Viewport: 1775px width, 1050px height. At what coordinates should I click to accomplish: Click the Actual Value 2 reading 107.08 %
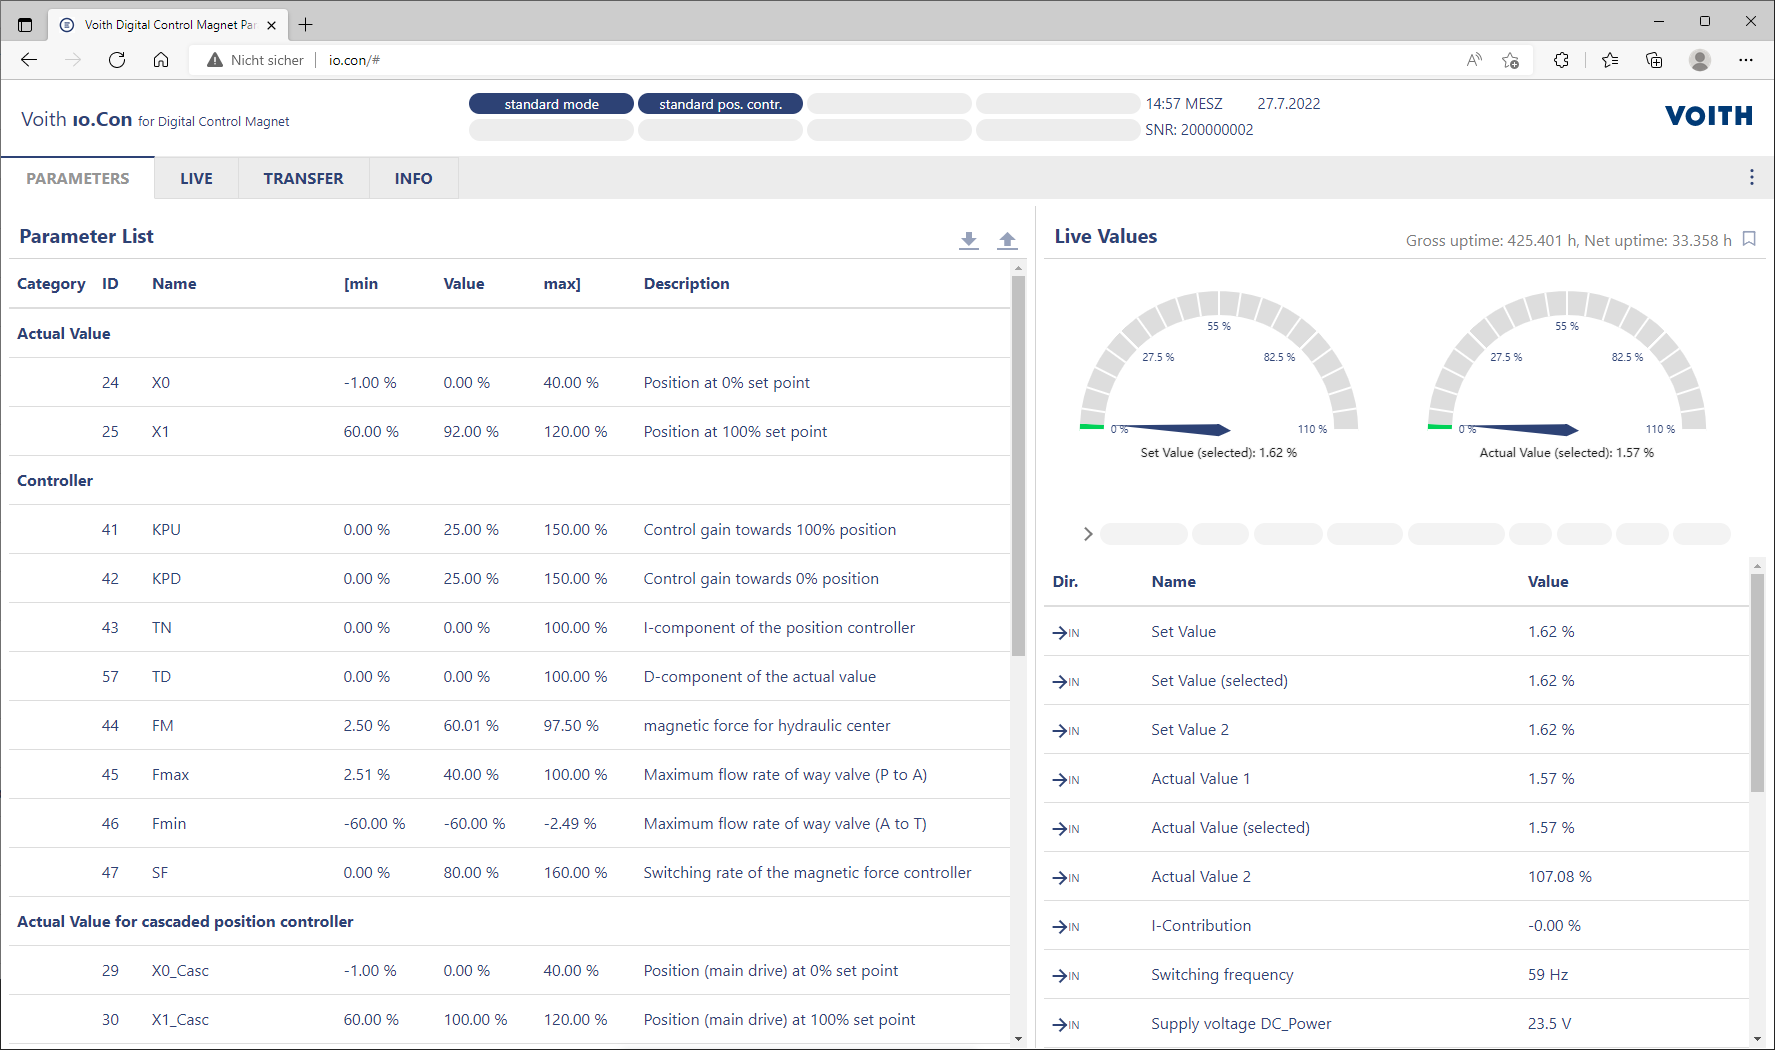(1559, 877)
